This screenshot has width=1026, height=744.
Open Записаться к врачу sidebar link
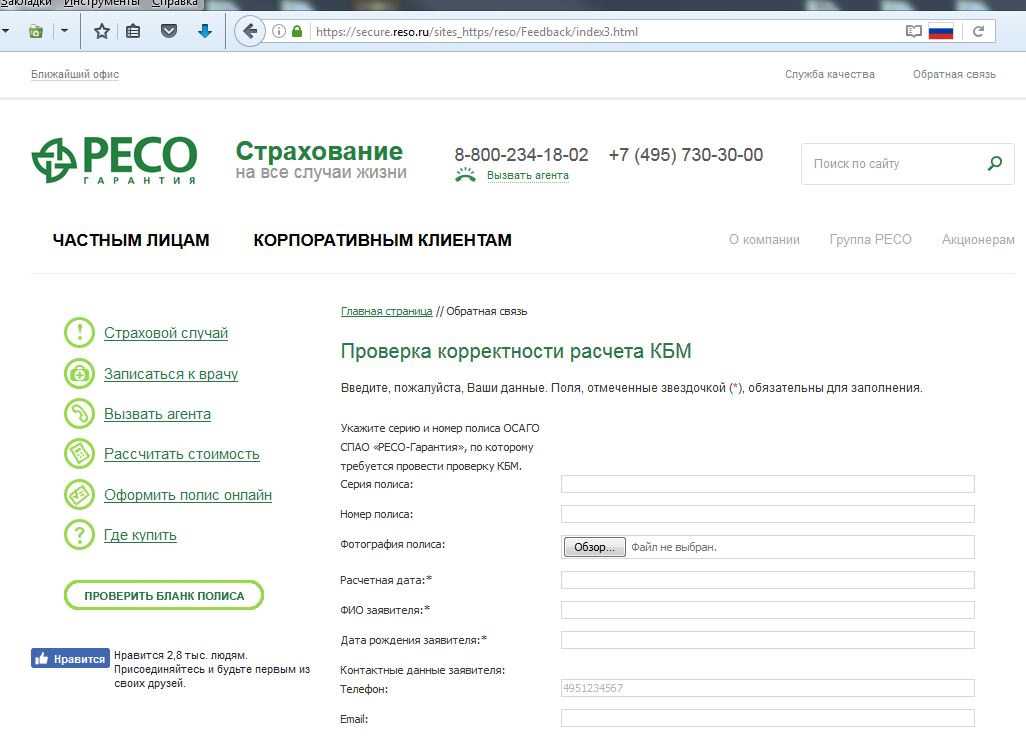pos(171,374)
